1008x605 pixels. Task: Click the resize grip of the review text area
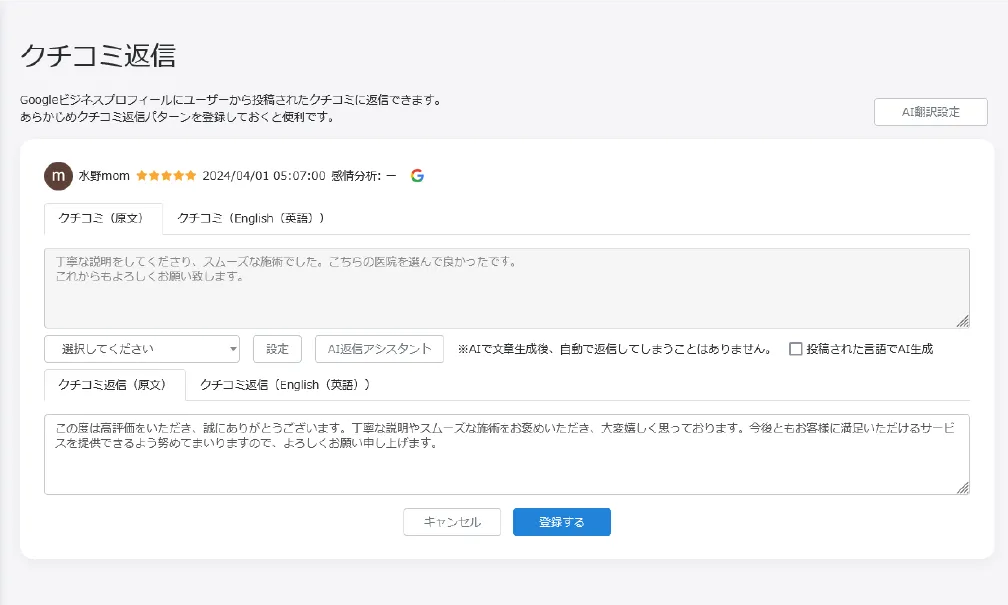[963, 320]
